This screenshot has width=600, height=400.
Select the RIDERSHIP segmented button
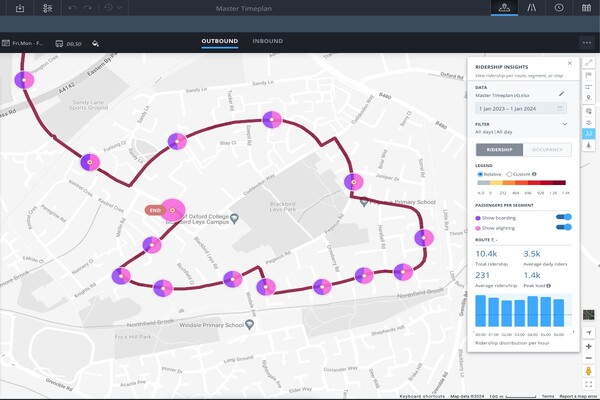pyautogui.click(x=499, y=150)
